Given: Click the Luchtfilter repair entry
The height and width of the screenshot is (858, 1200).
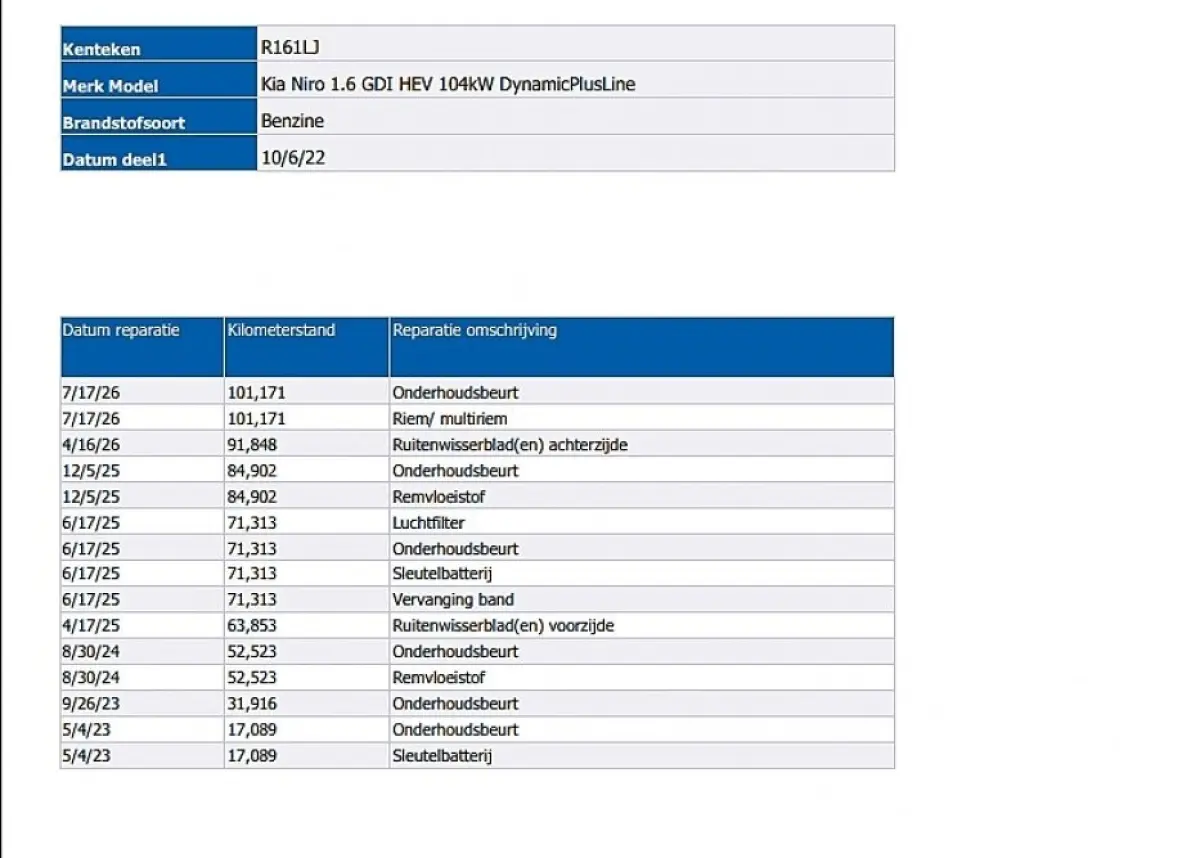Looking at the screenshot, I should (x=428, y=522).
